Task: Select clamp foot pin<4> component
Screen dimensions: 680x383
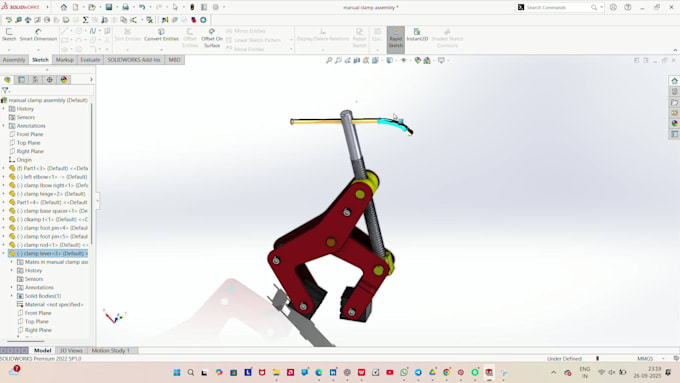Action: tap(52, 228)
